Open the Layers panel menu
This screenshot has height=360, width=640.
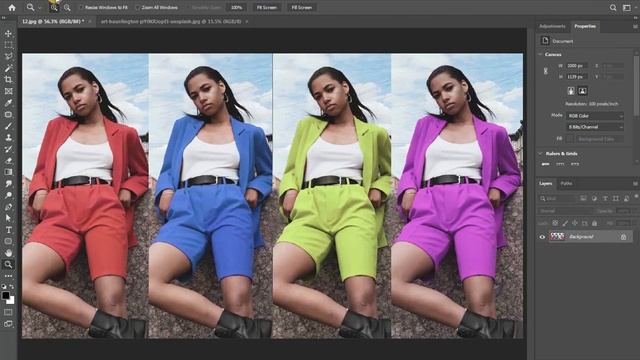635,183
